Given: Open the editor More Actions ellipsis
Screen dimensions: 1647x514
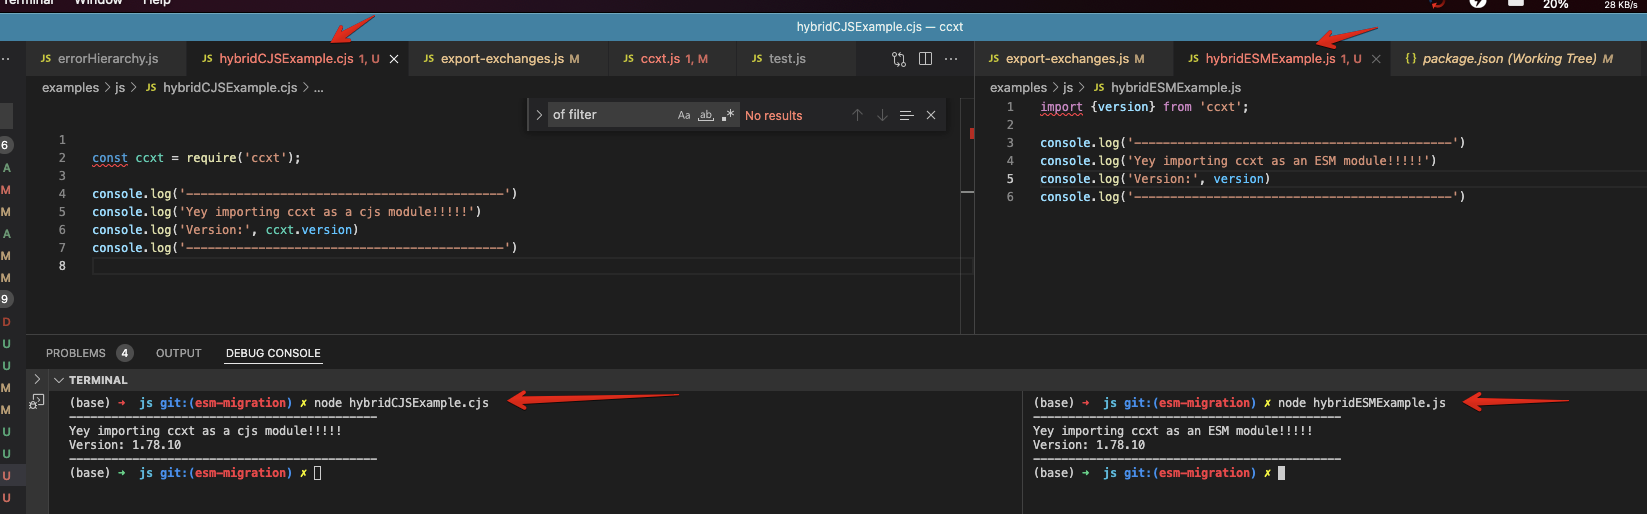Looking at the screenshot, I should click(951, 59).
